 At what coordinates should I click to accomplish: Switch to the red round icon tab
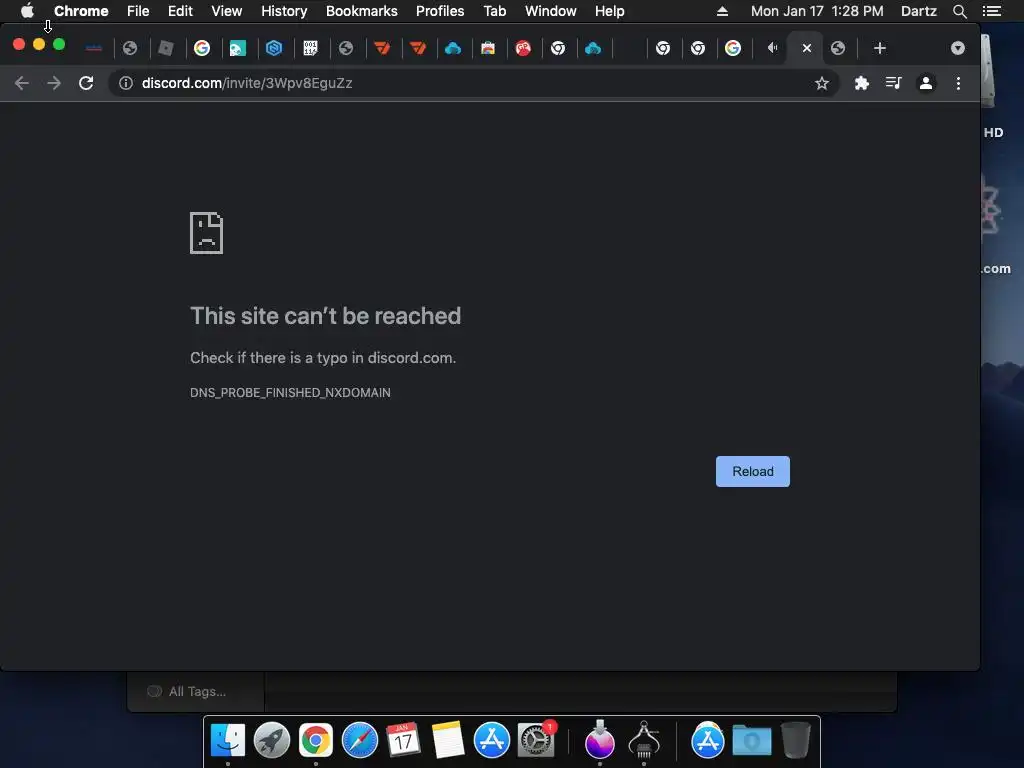(x=523, y=48)
